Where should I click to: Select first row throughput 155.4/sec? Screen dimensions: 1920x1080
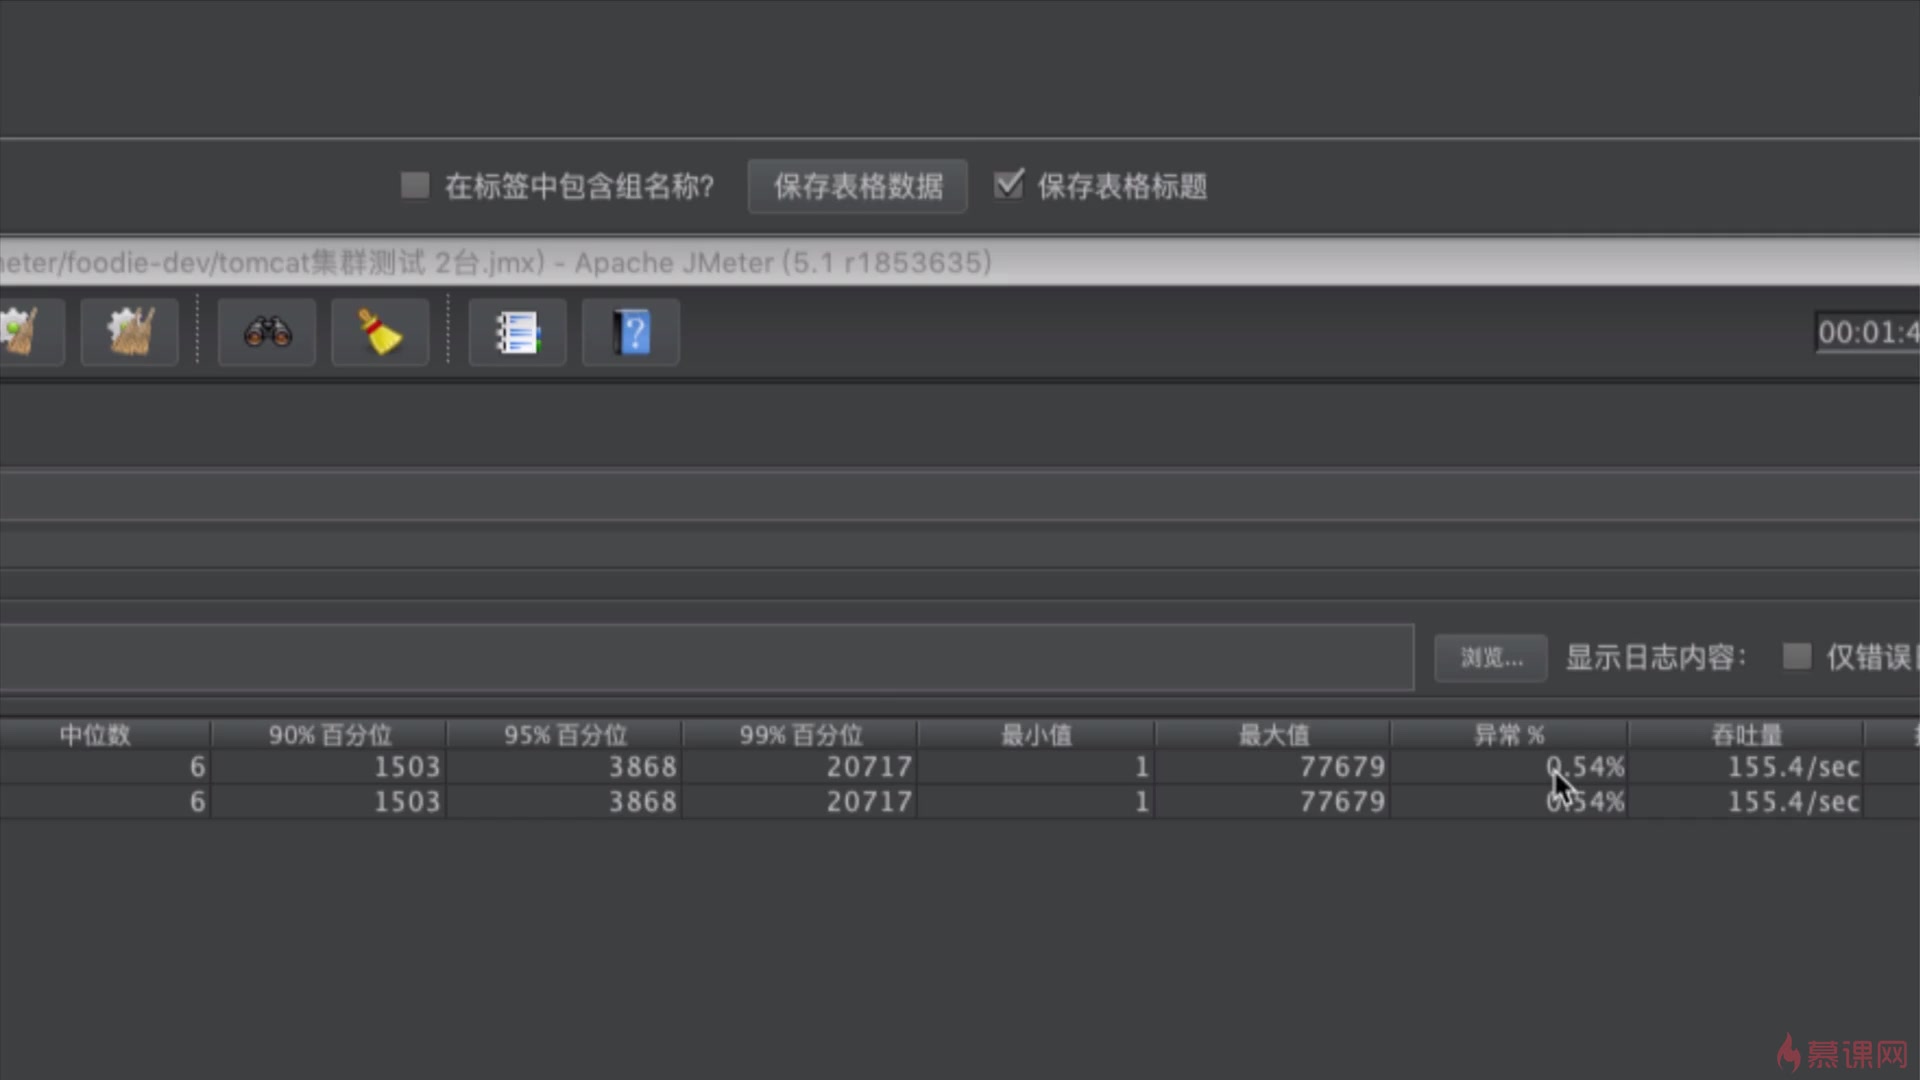[x=1794, y=767]
